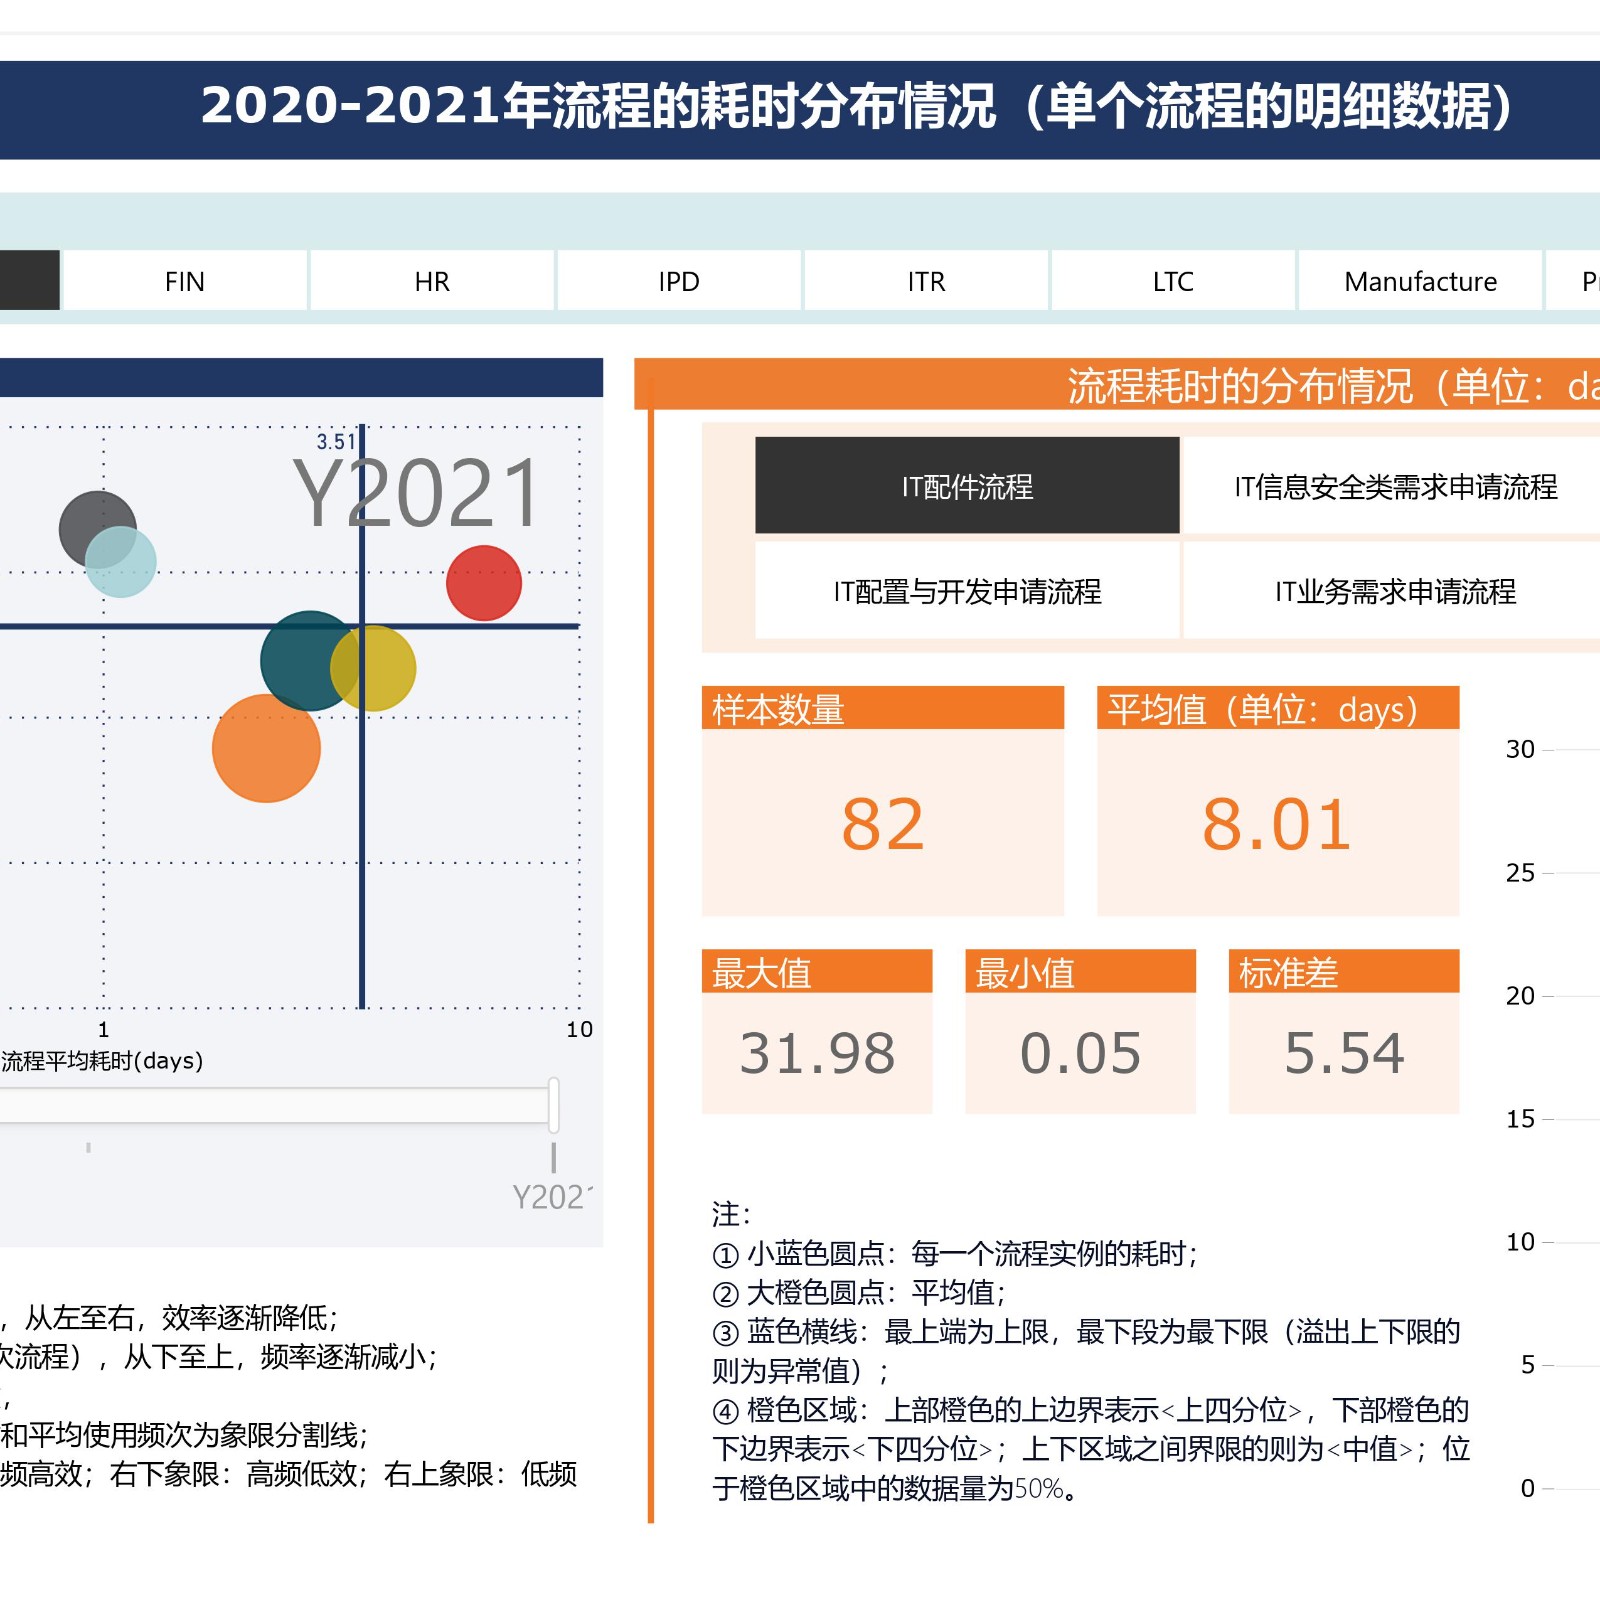The width and height of the screenshot is (1600, 1600).
Task: Click the IT配置与开发申请流程 button
Action: pyautogui.click(x=967, y=591)
